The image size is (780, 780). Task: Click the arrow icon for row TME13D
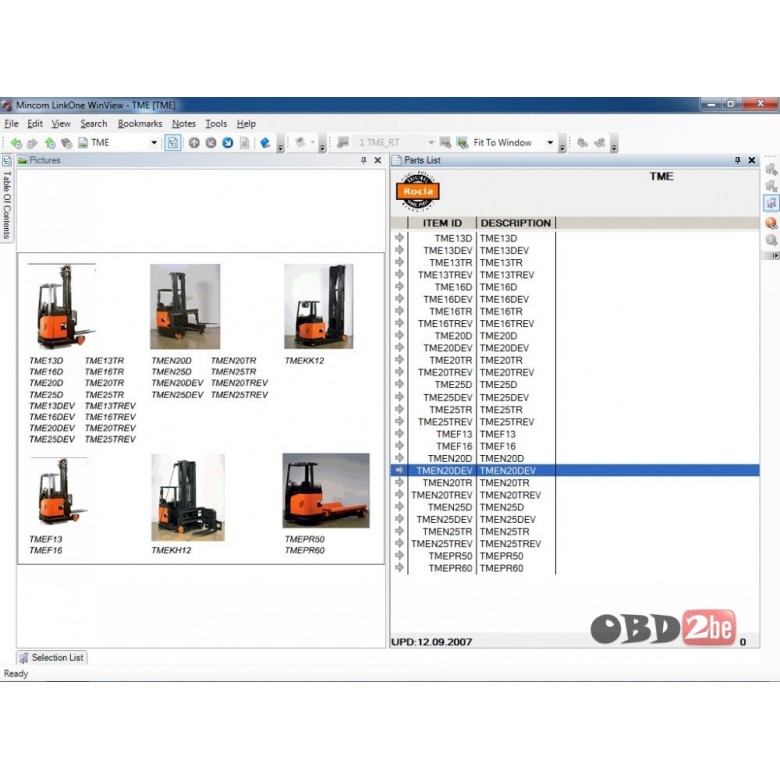[x=399, y=238]
